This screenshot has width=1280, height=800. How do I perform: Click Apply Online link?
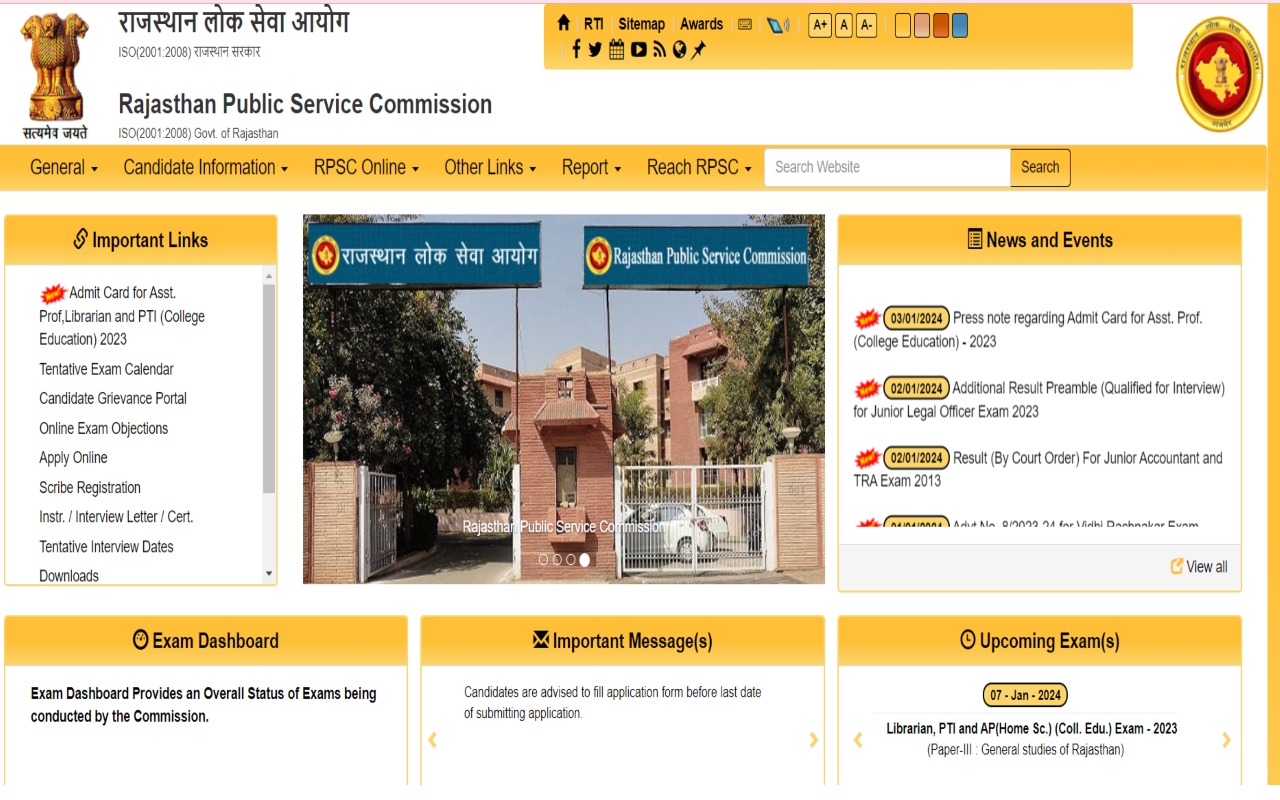(x=73, y=457)
